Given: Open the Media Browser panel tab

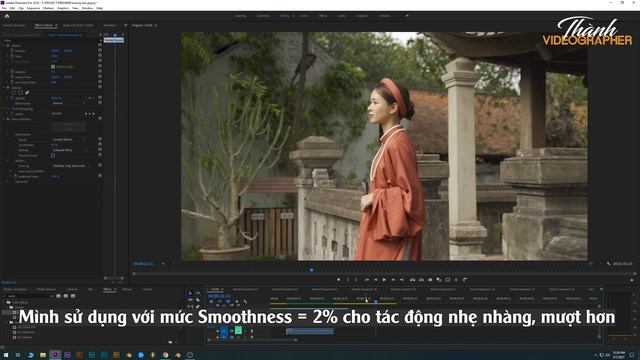Looking at the screenshot, I should click(x=46, y=289).
